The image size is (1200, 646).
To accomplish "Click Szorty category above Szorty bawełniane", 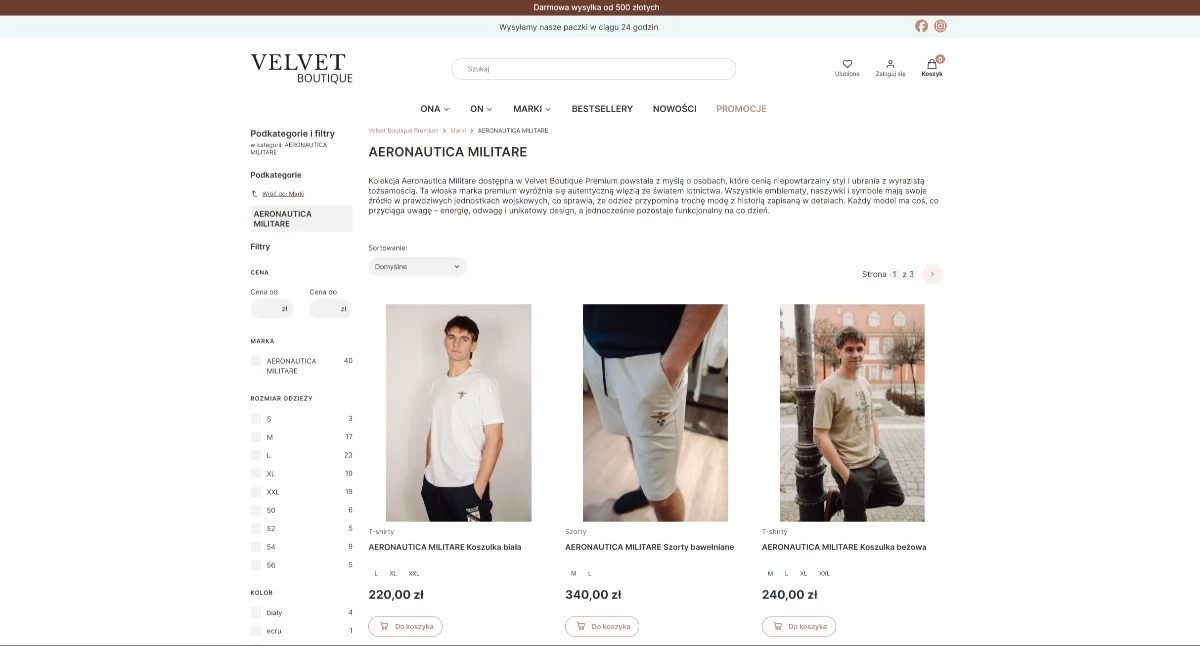I will pos(576,532).
